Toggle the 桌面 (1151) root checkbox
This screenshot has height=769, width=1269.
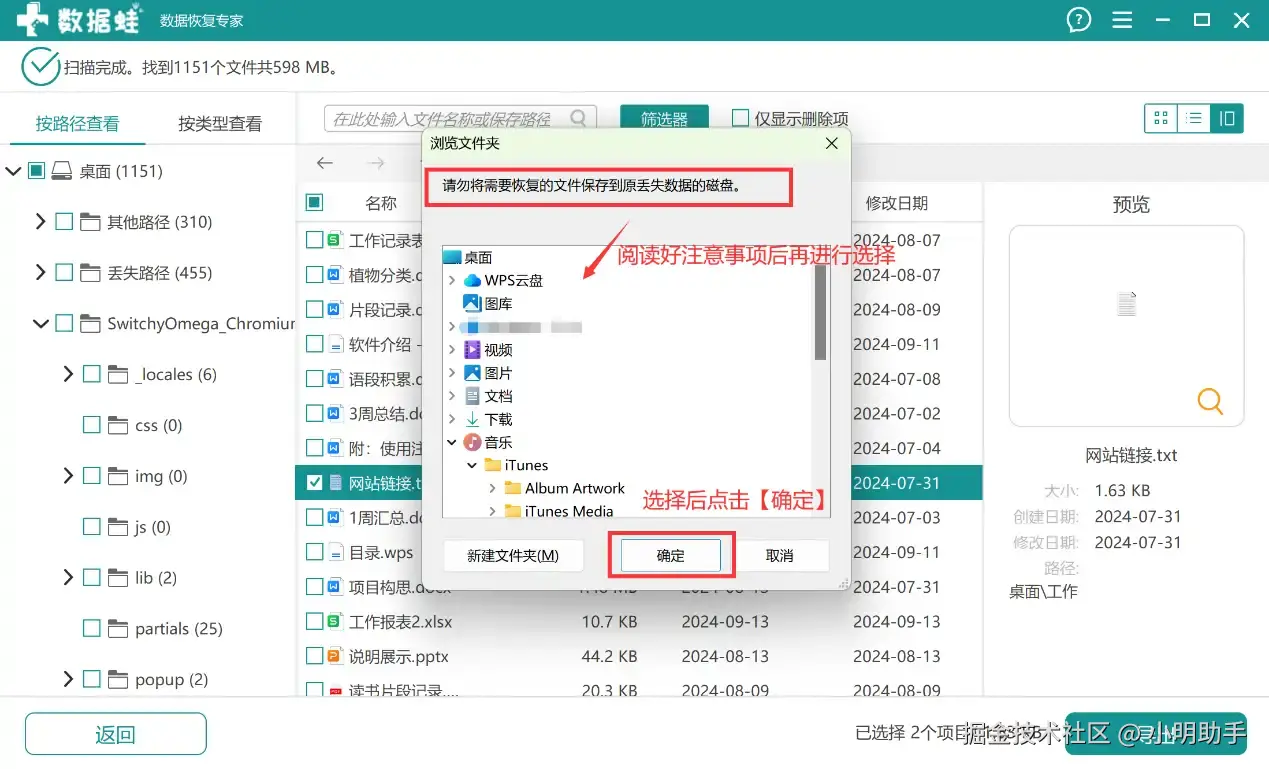coord(36,171)
